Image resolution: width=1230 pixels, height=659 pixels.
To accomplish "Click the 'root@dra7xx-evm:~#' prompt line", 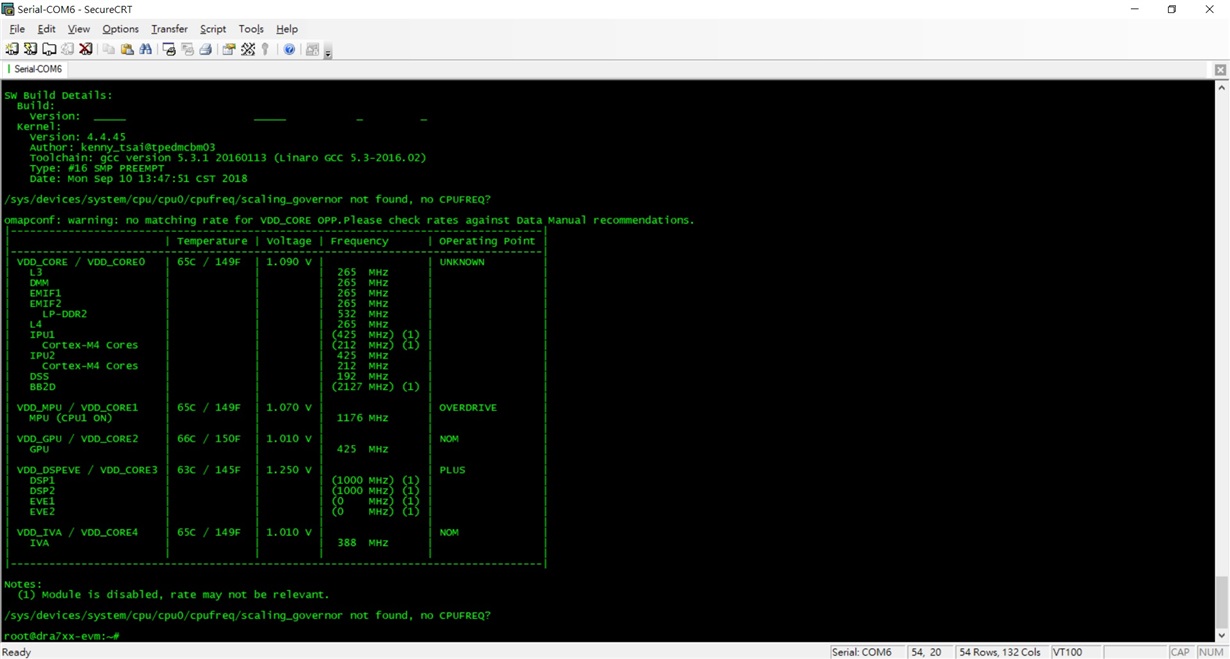I will (62, 636).
